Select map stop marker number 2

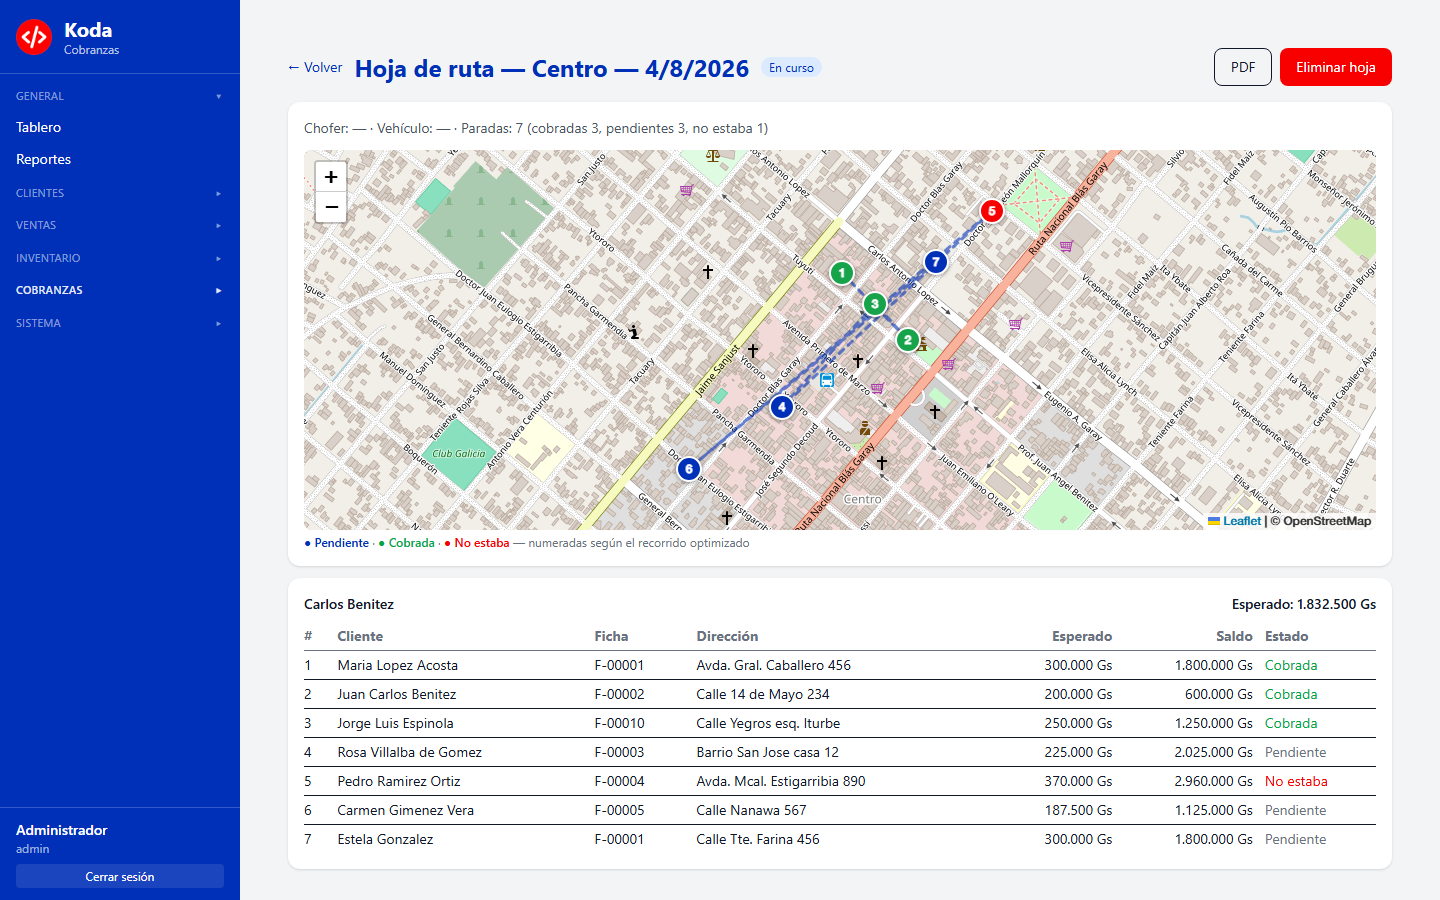tap(908, 340)
